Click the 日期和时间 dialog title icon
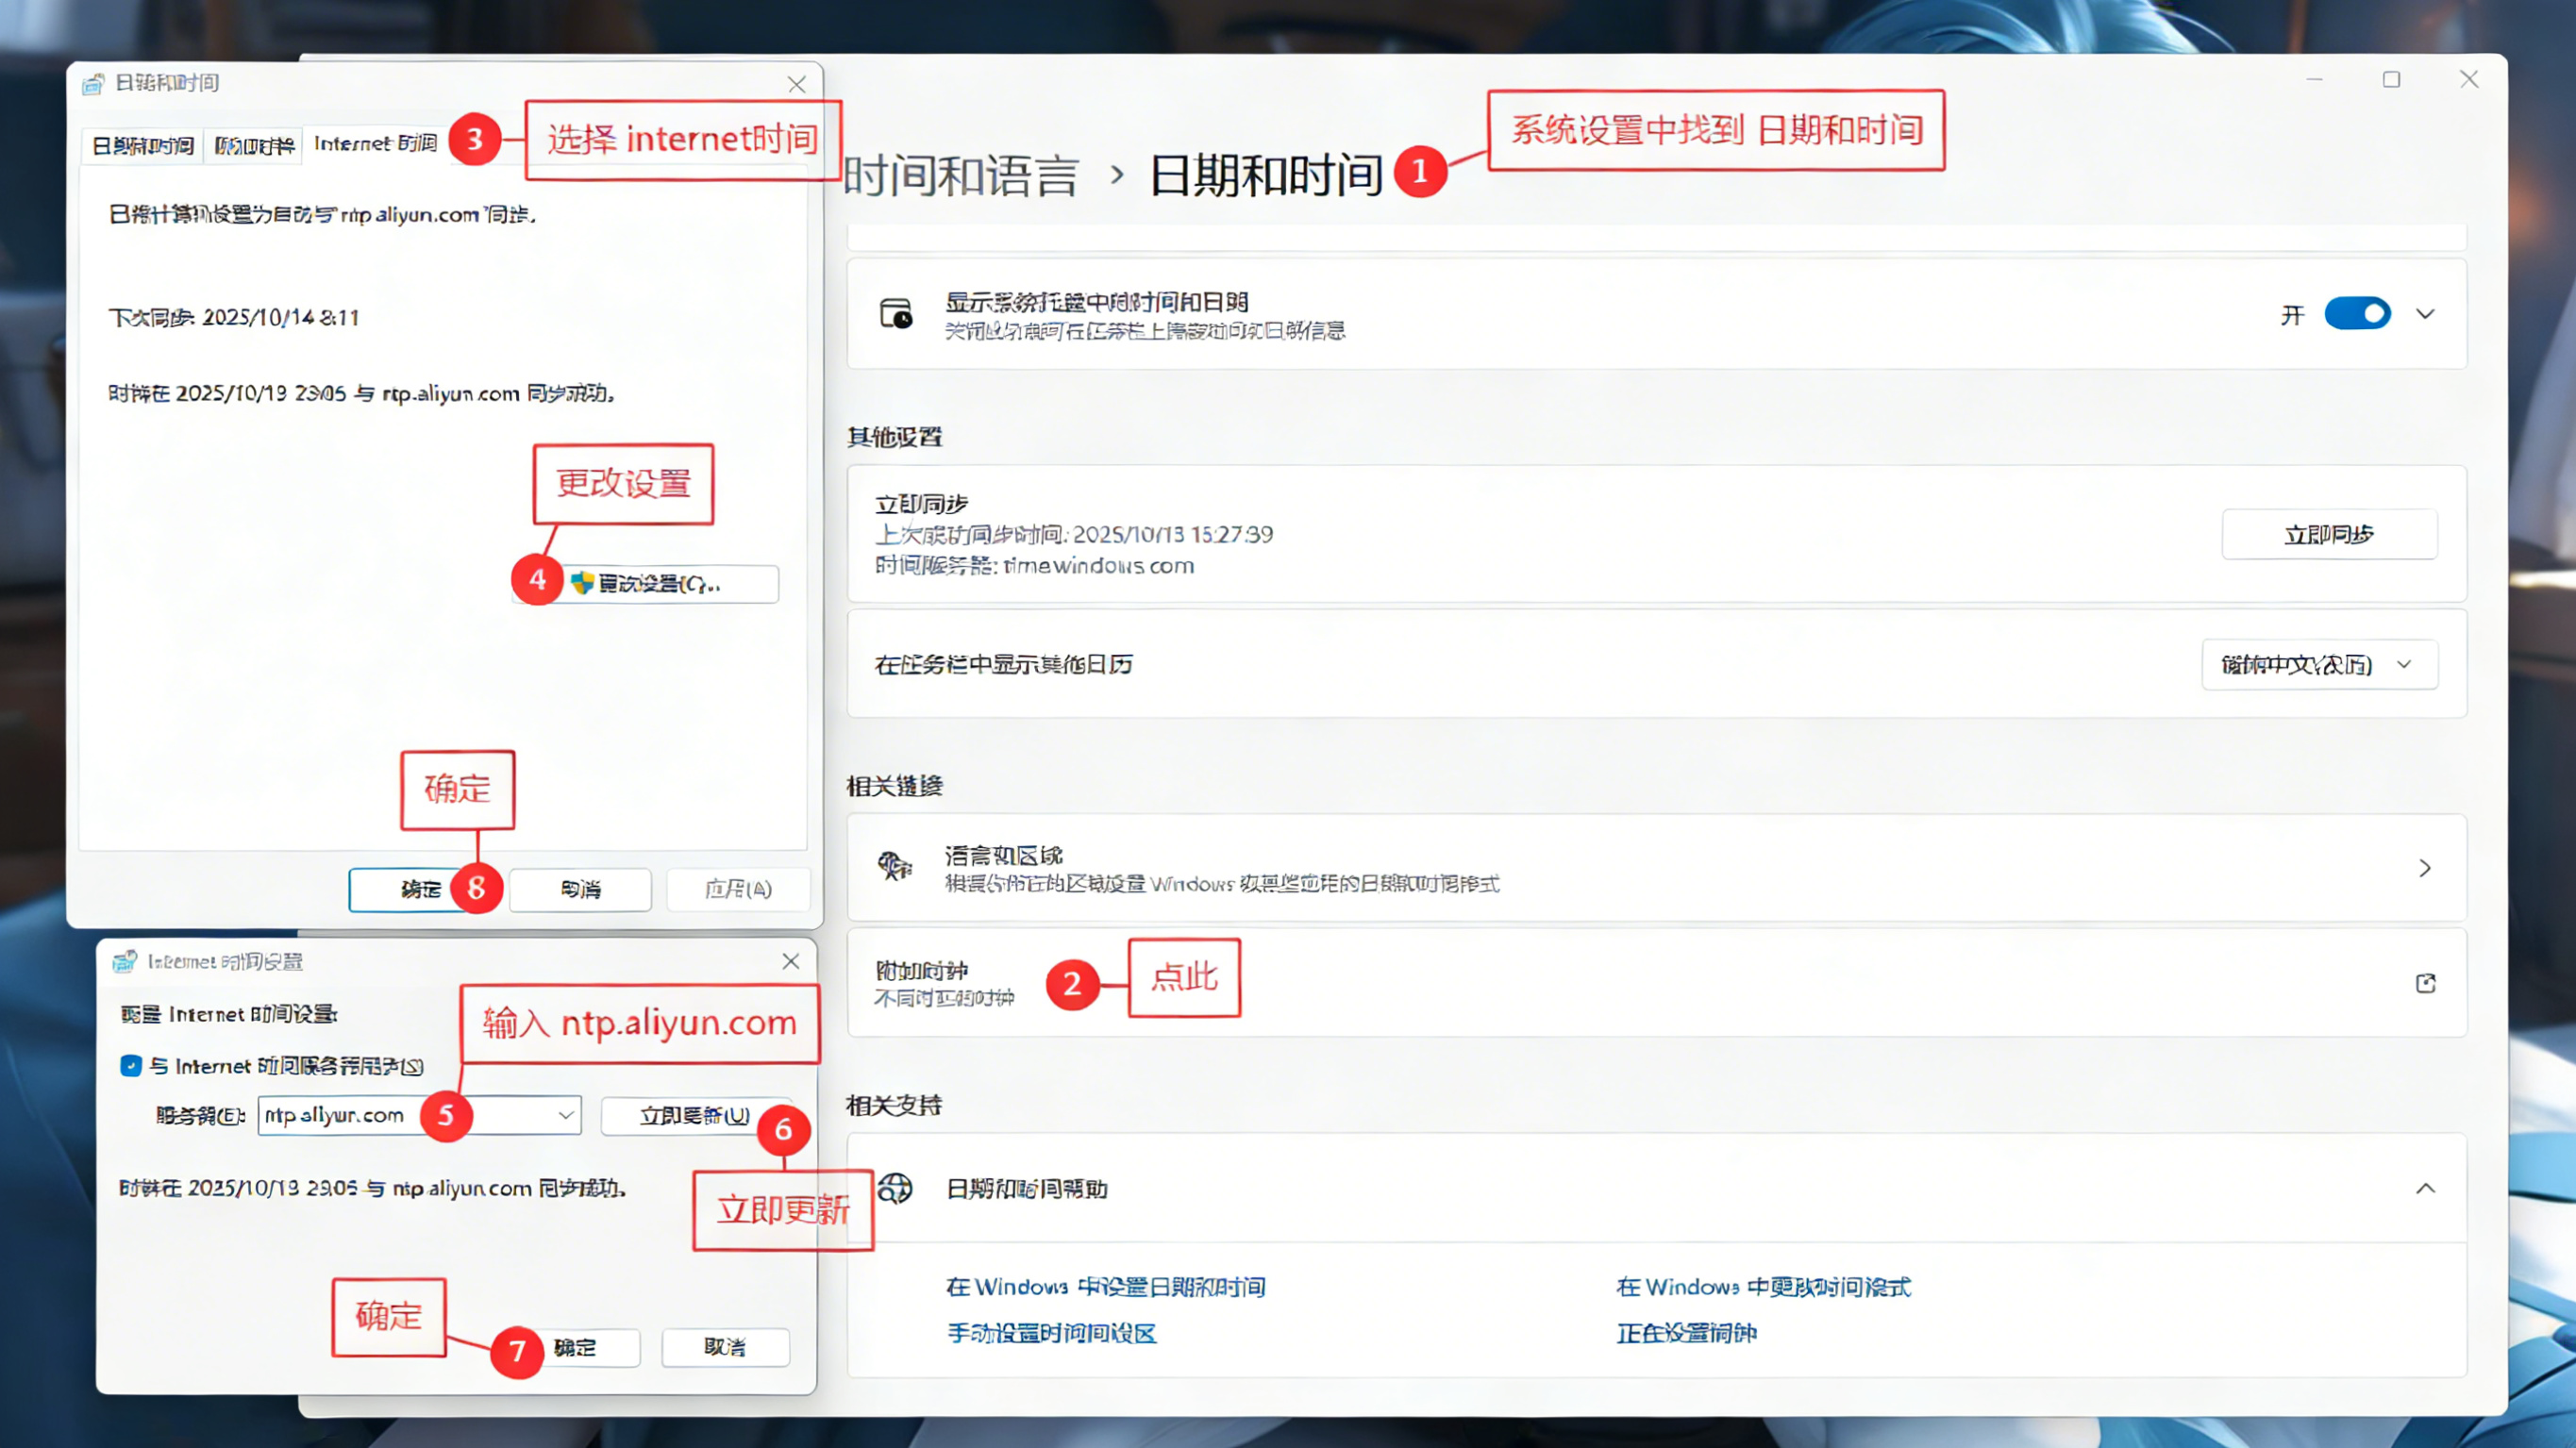 pos(93,83)
